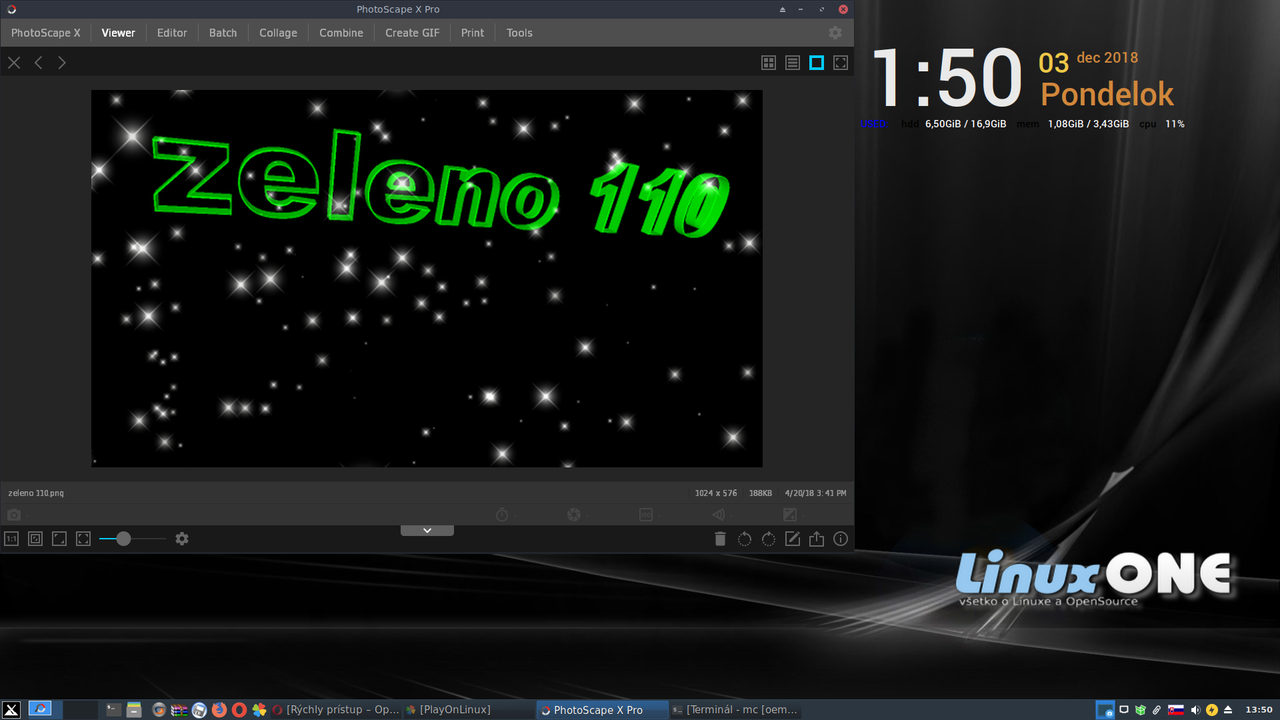The width and height of the screenshot is (1280, 720).
Task: Close the current image with the X icon
Action: 14,63
